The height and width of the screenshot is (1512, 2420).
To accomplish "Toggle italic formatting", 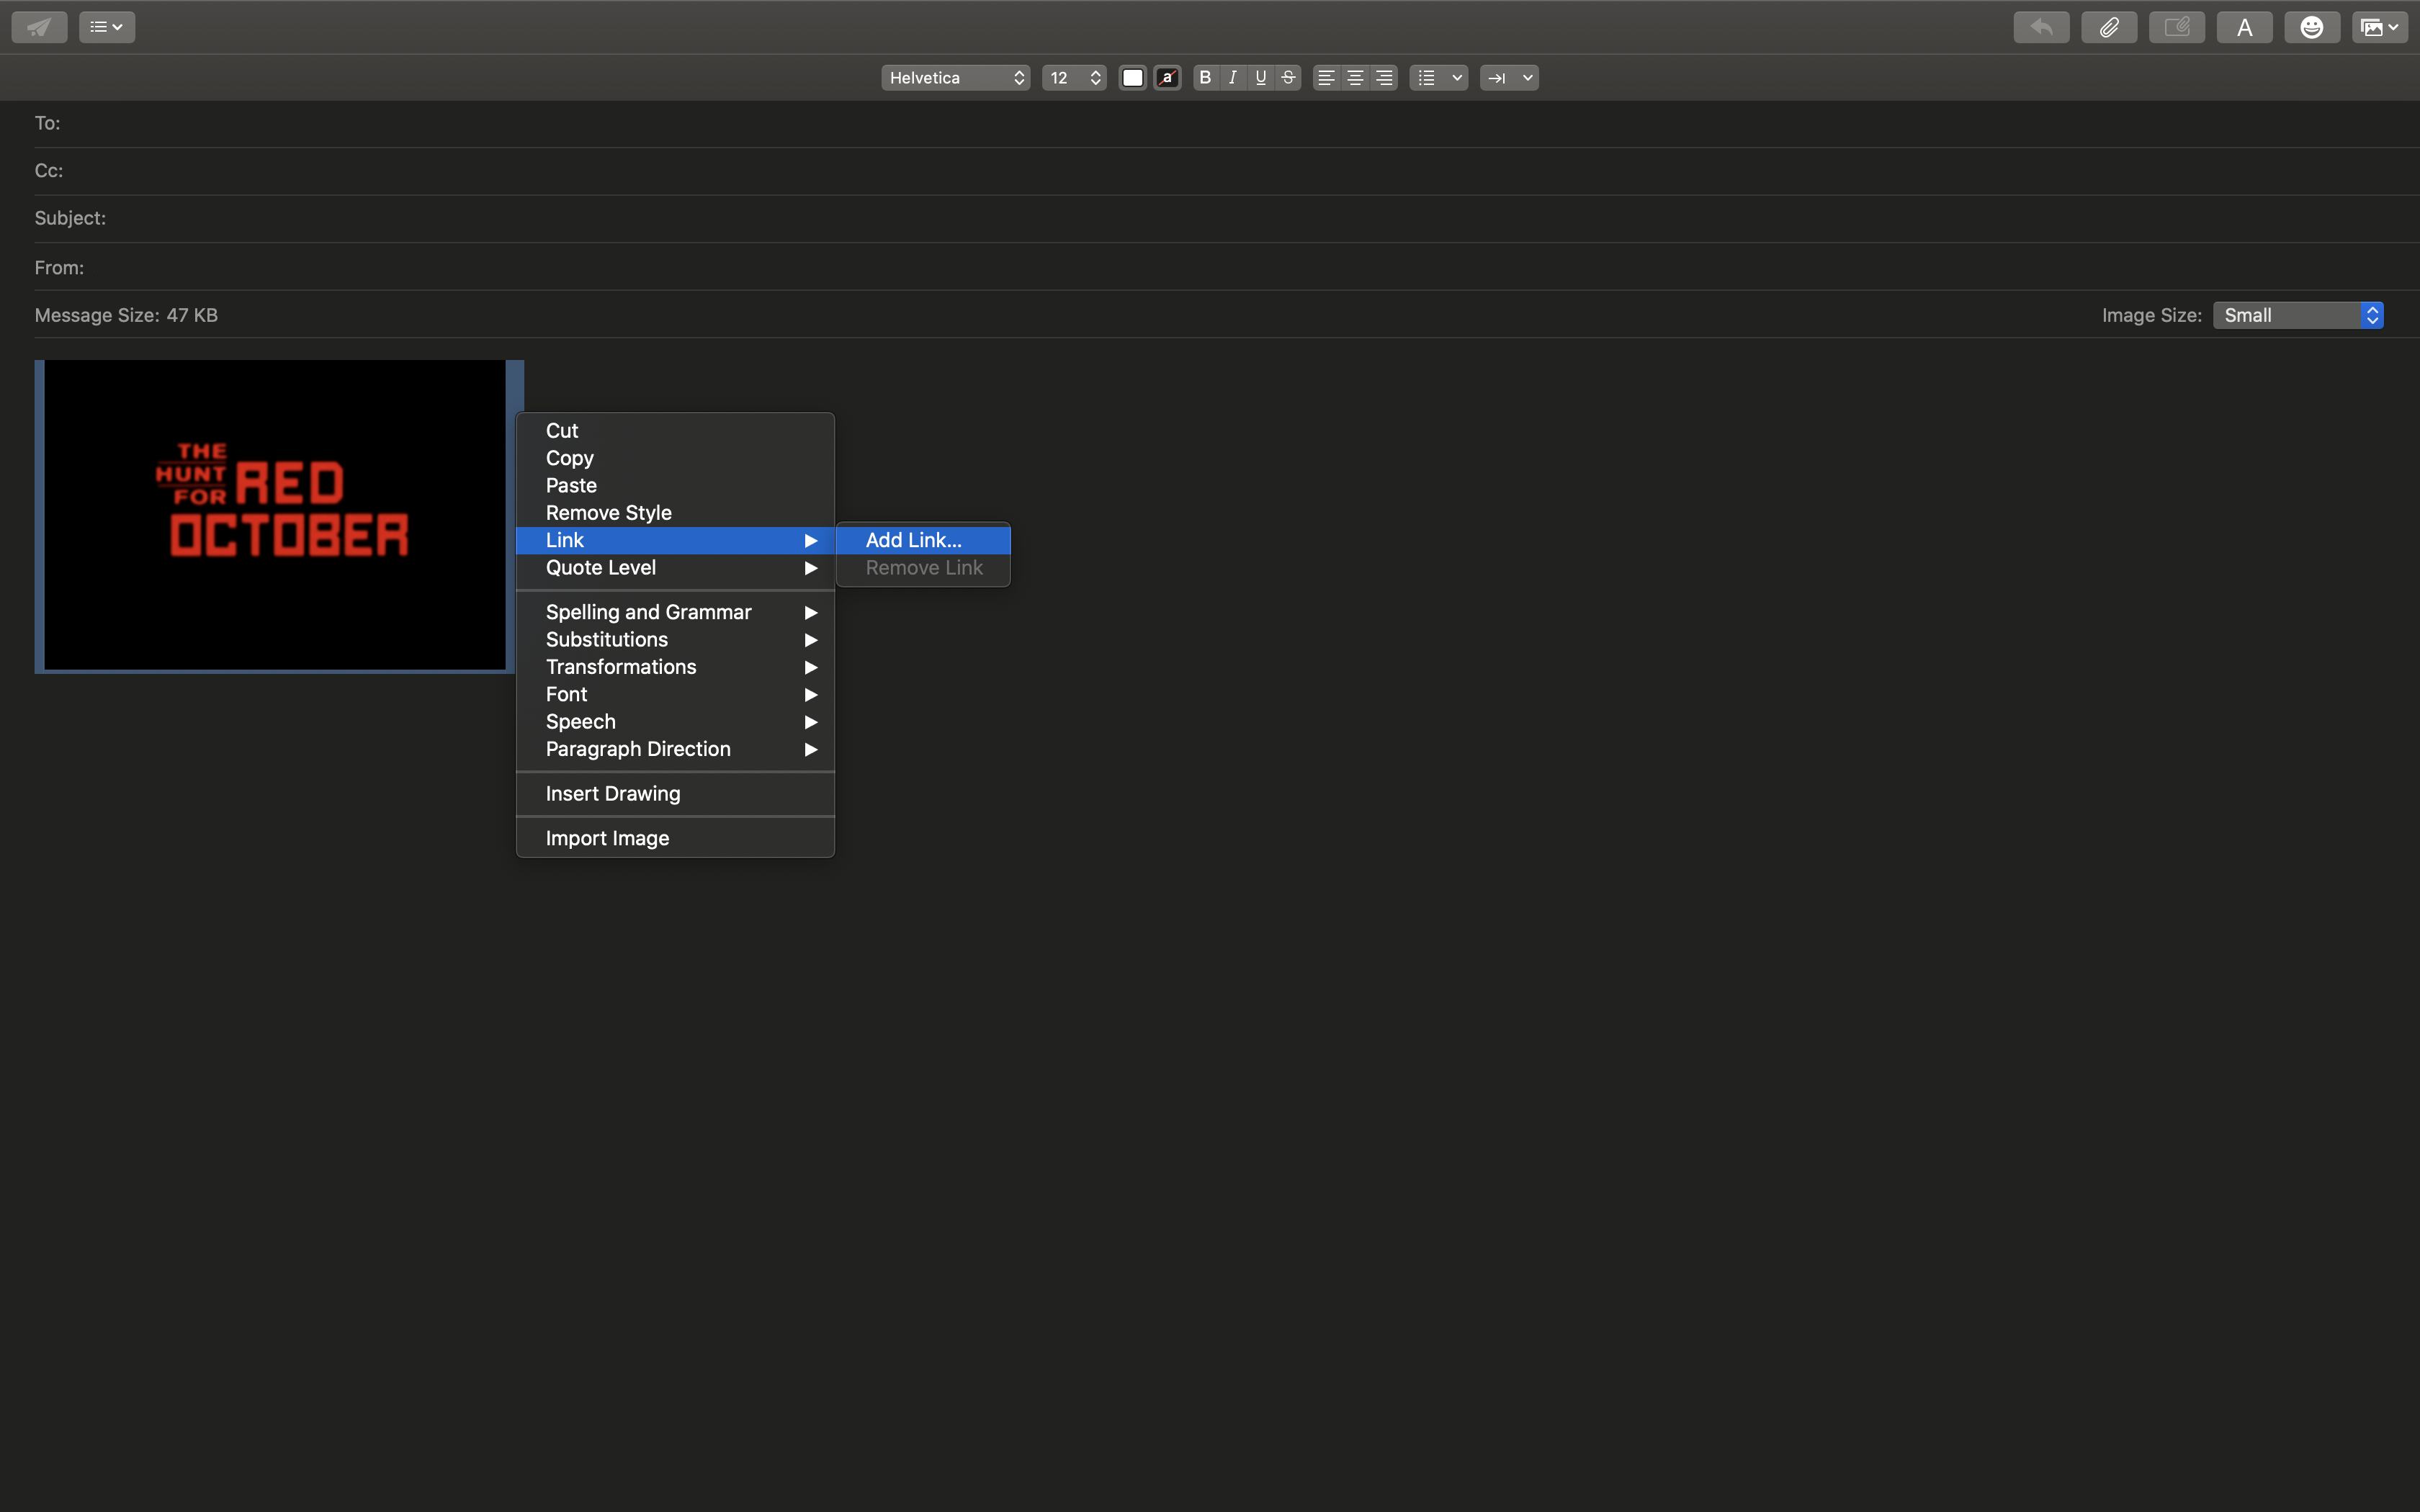I will 1233,78.
